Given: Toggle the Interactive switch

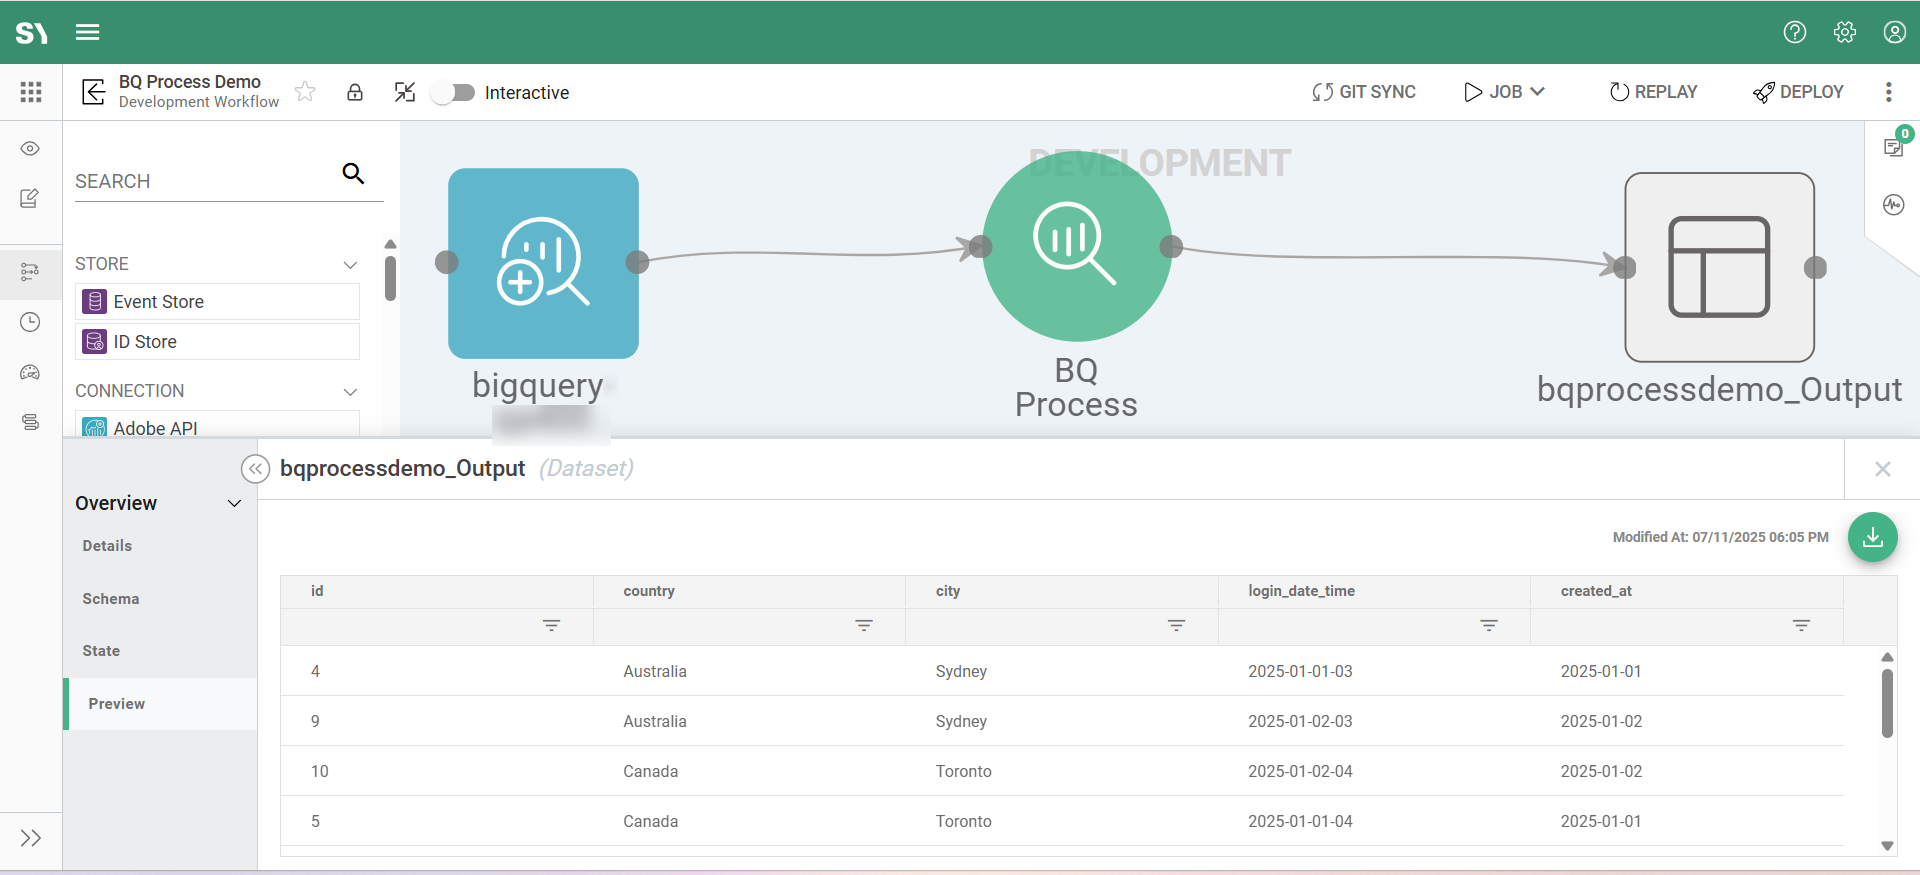Looking at the screenshot, I should point(453,93).
